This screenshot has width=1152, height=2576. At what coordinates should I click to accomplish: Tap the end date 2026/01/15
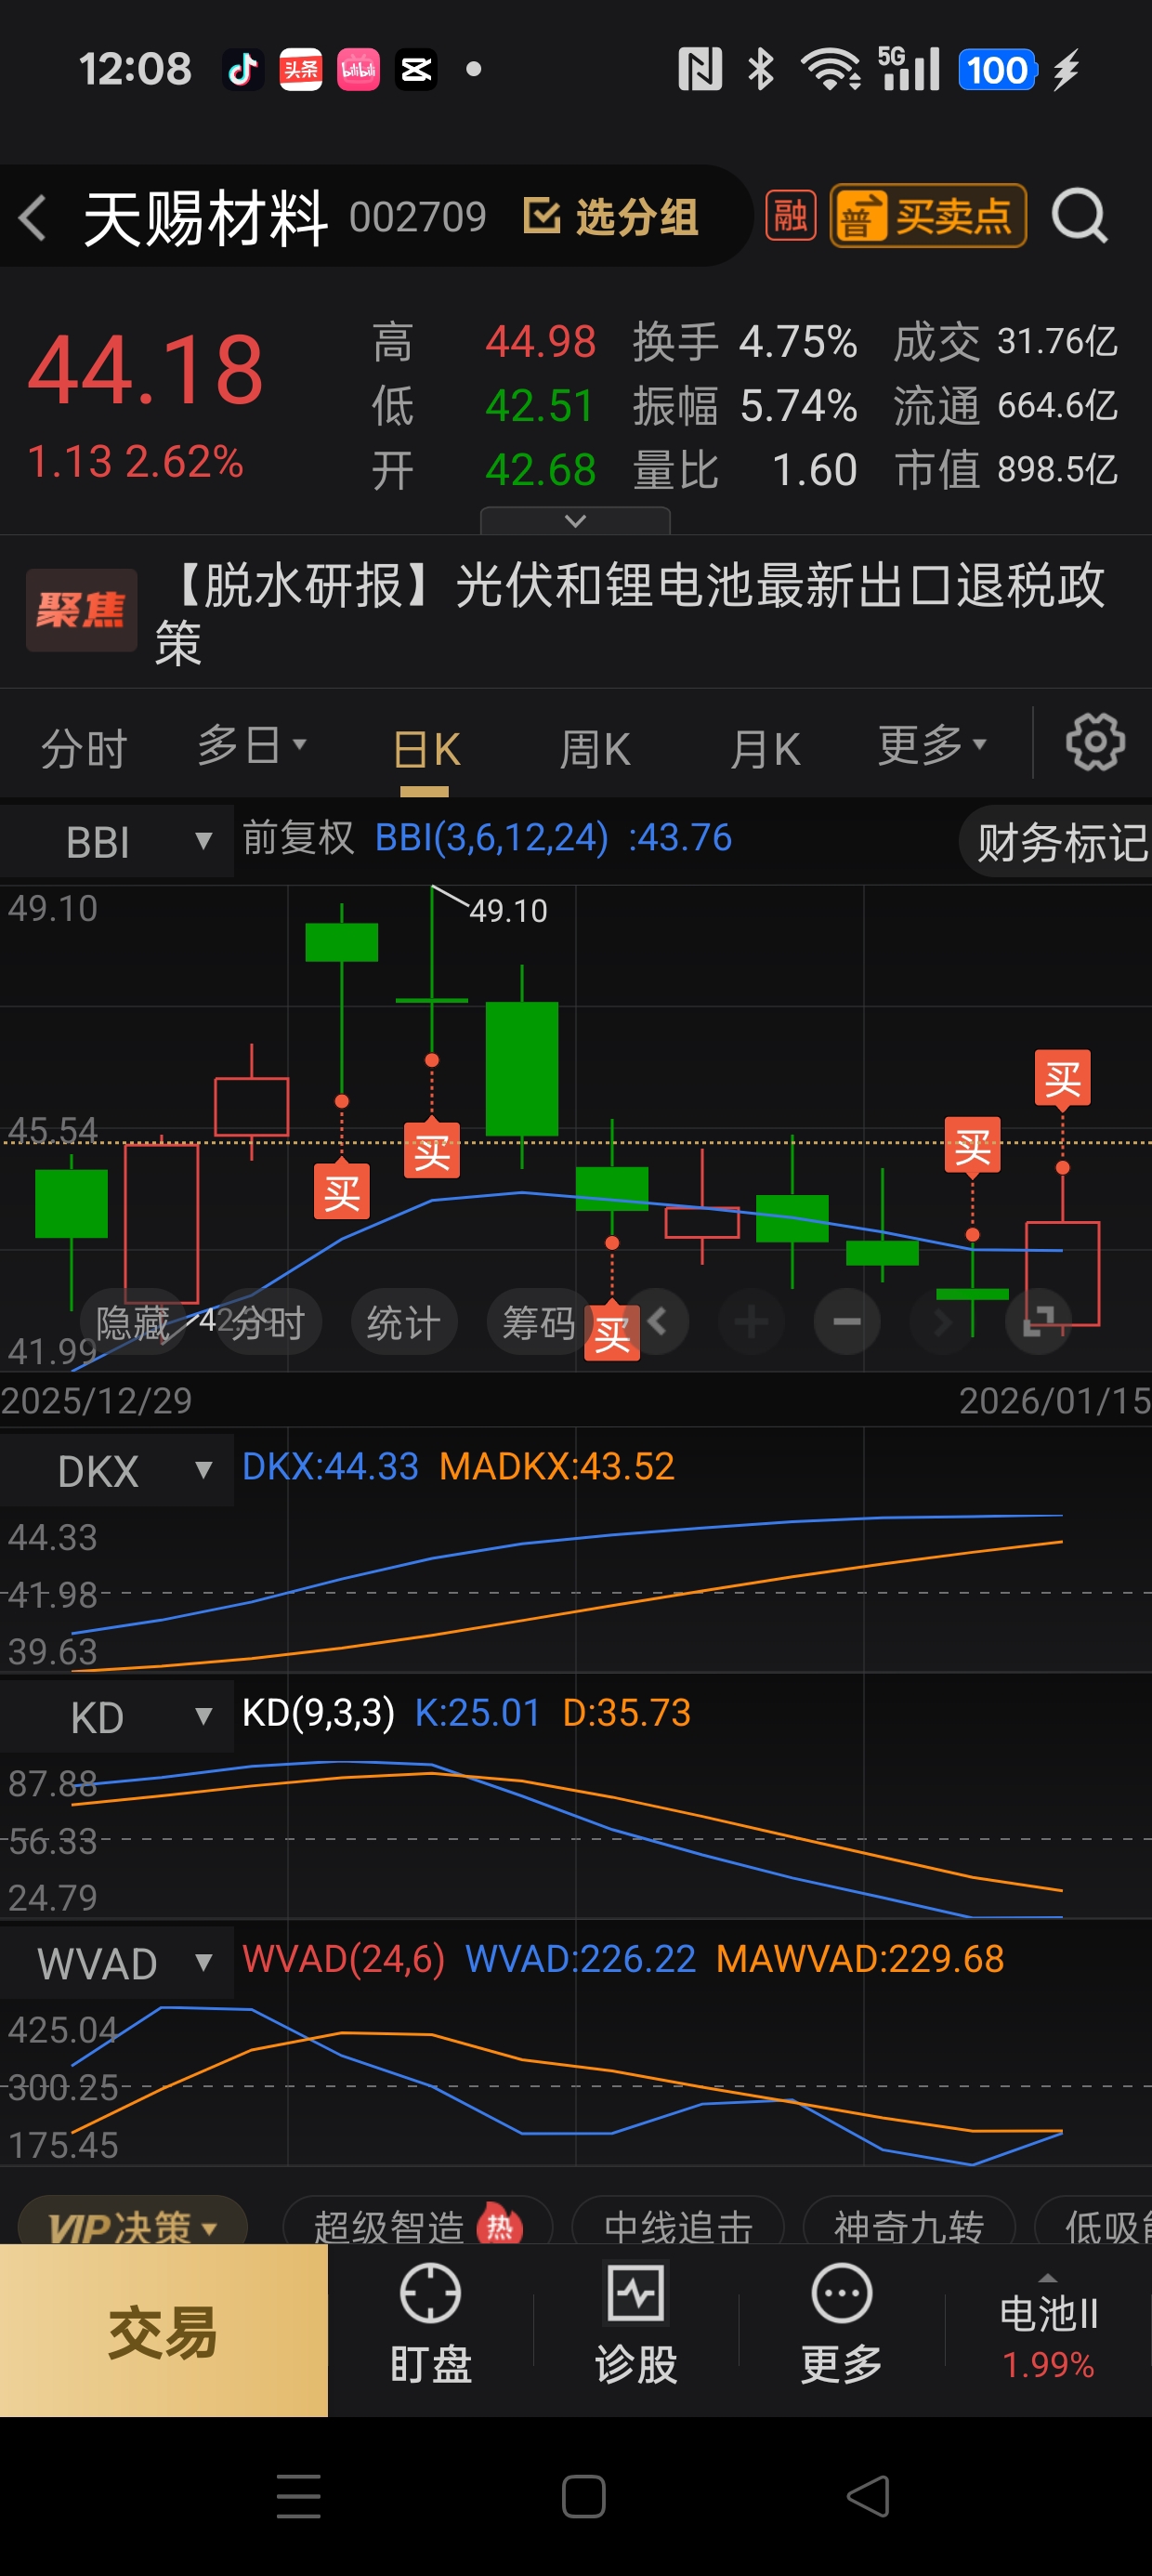click(x=1055, y=1400)
